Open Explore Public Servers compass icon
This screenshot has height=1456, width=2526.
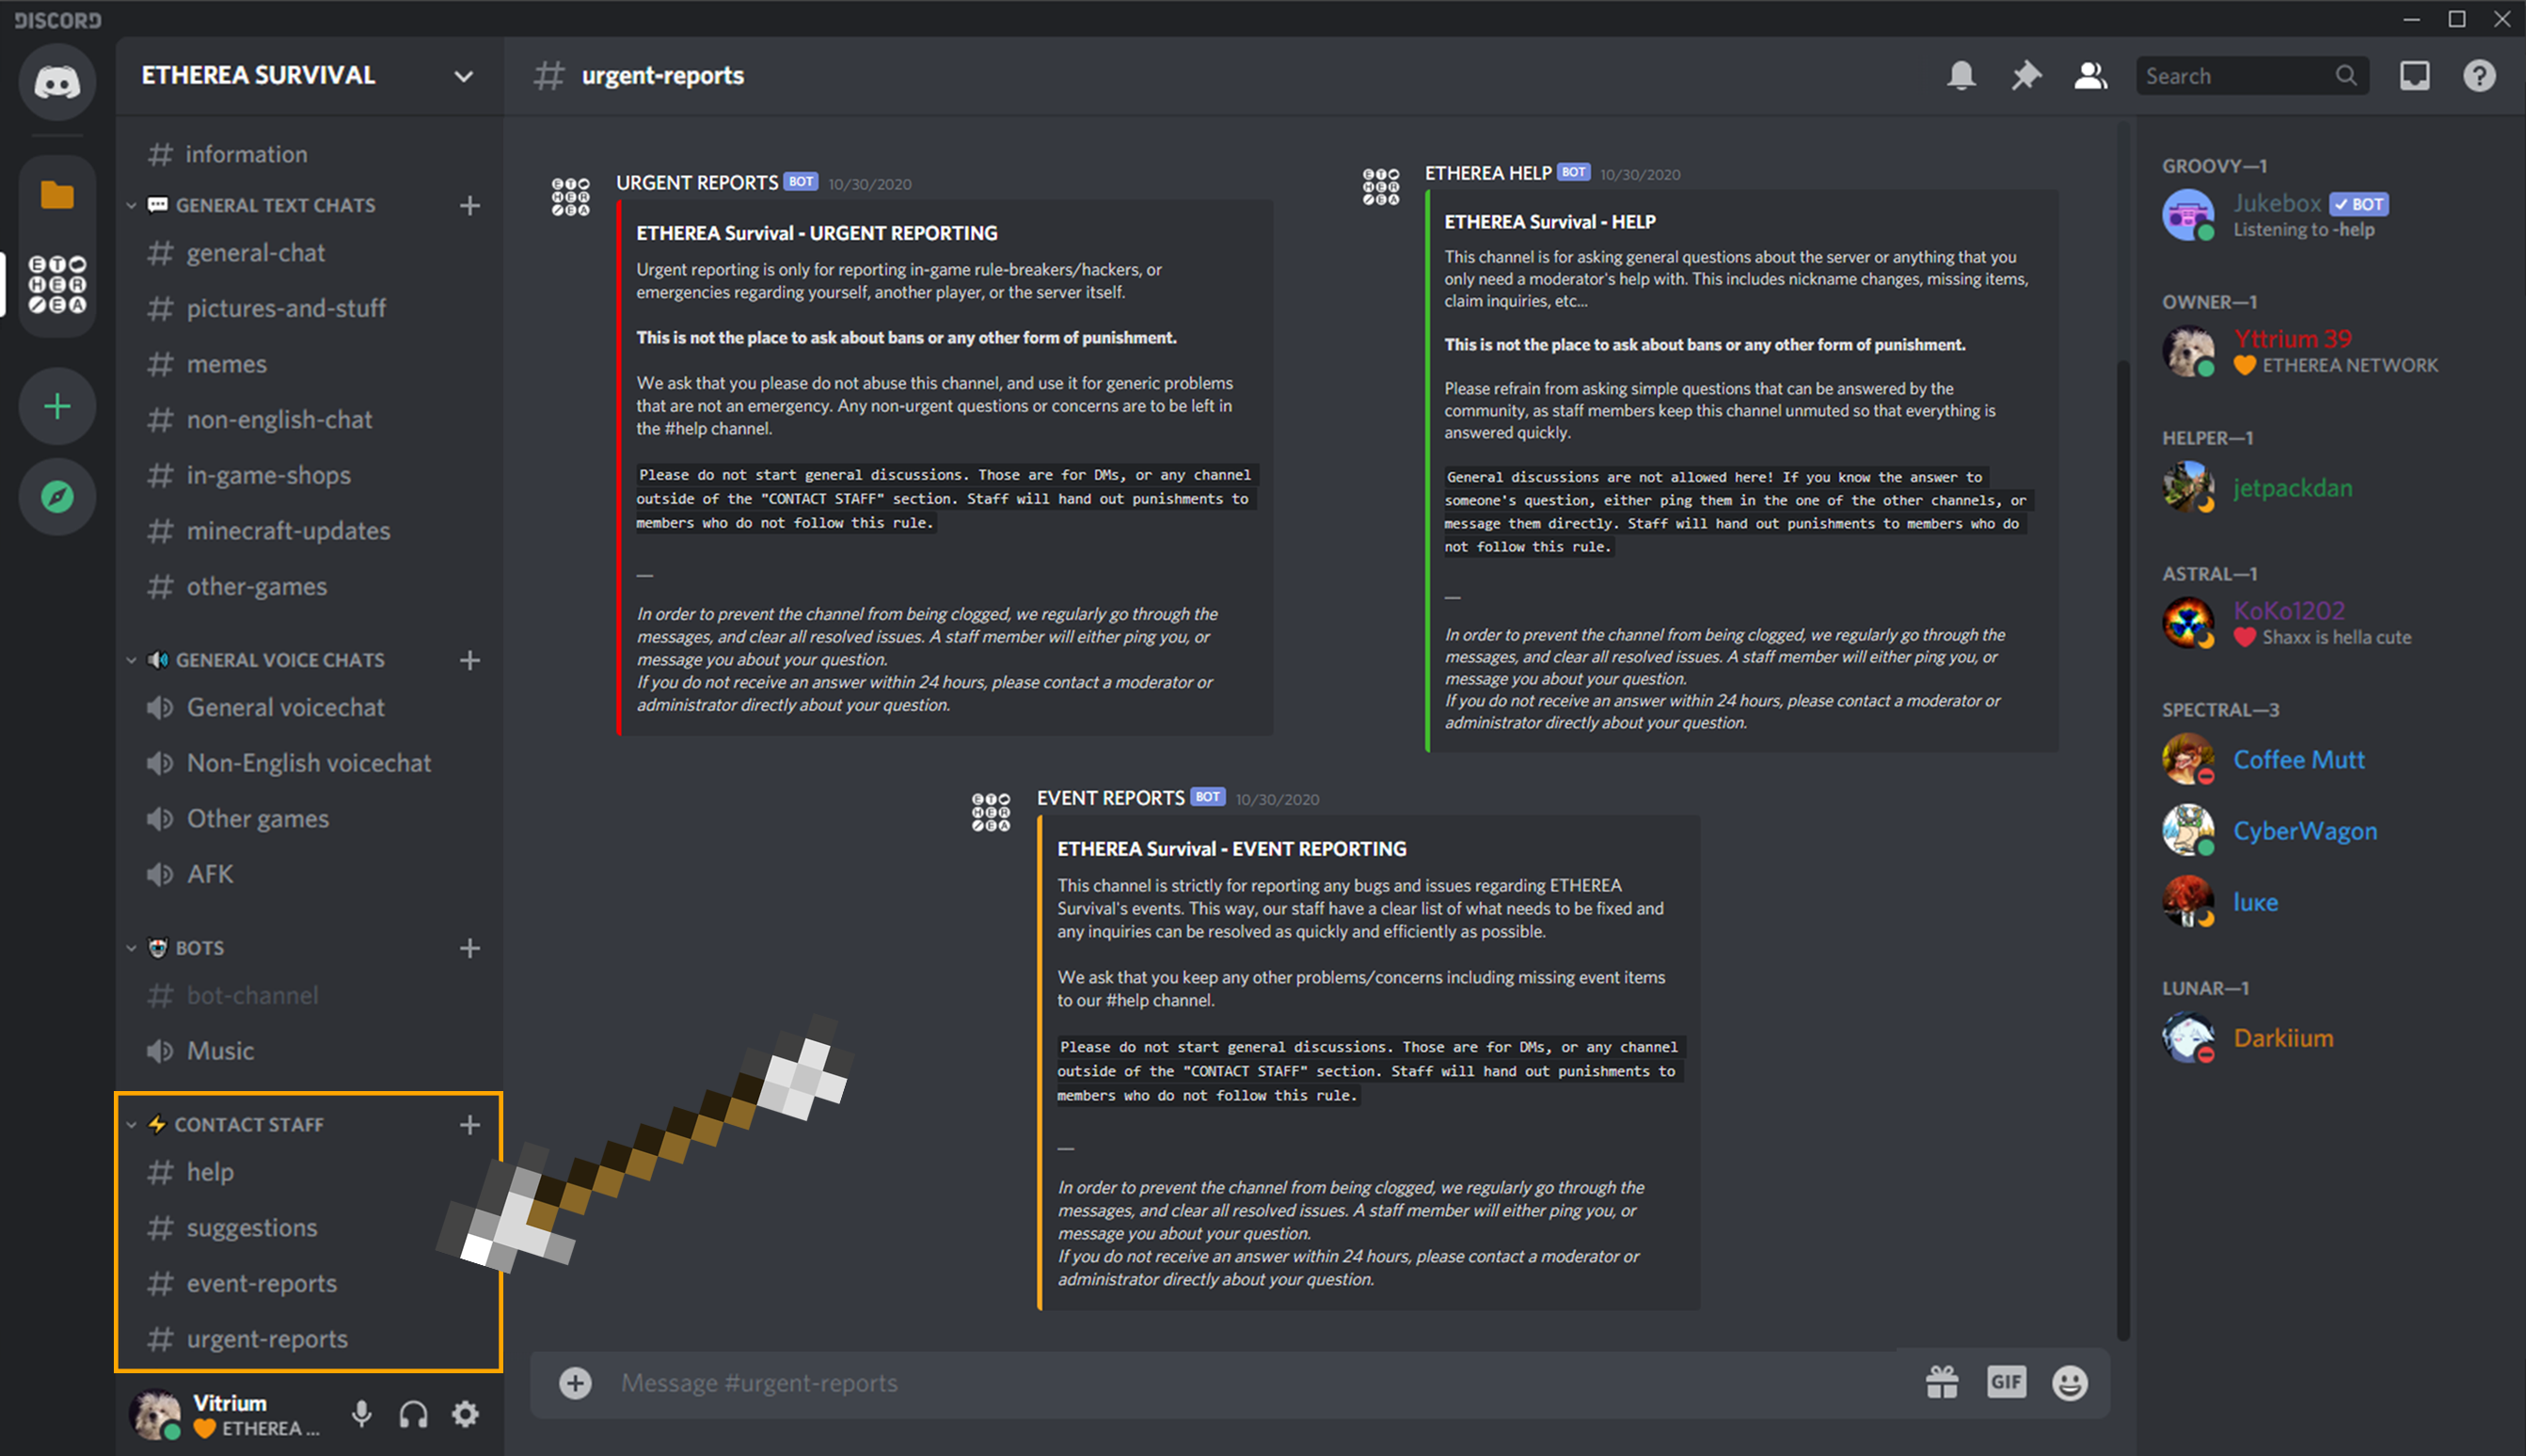click(57, 496)
